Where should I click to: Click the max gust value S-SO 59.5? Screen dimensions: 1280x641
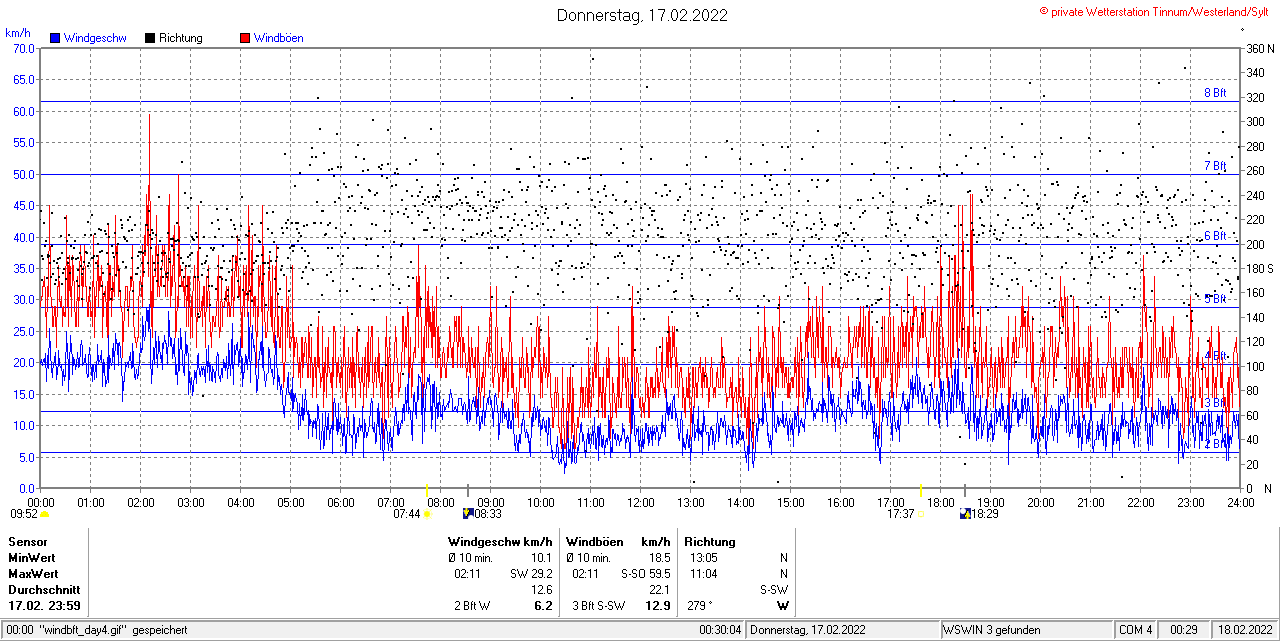(645, 574)
